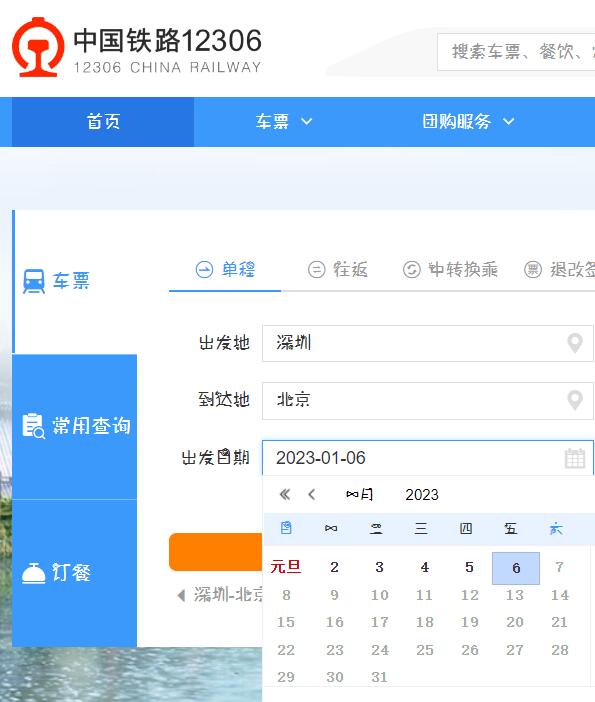Pick date 7 in the calendar
595x702 pixels.
pos(559,567)
